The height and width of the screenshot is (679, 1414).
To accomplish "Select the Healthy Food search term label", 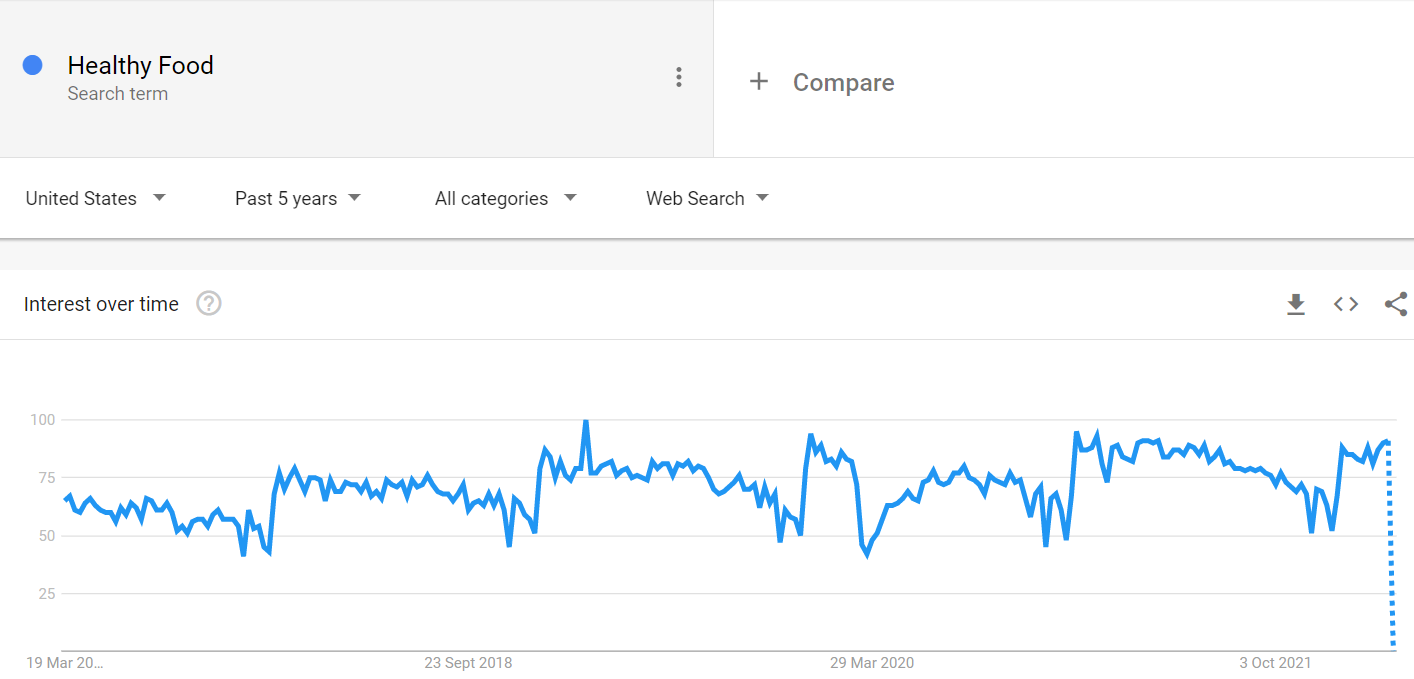I will pyautogui.click(x=140, y=65).
